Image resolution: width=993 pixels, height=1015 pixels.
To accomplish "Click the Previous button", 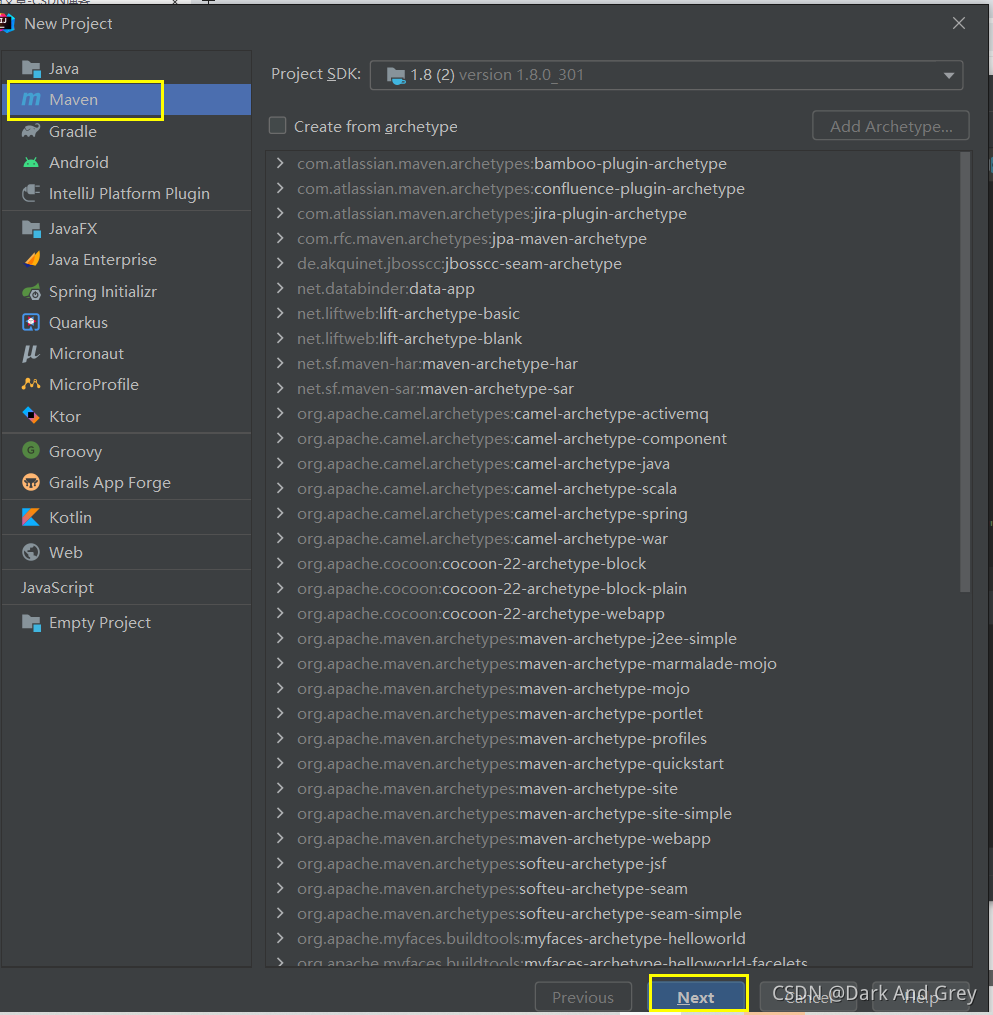I will 583,997.
